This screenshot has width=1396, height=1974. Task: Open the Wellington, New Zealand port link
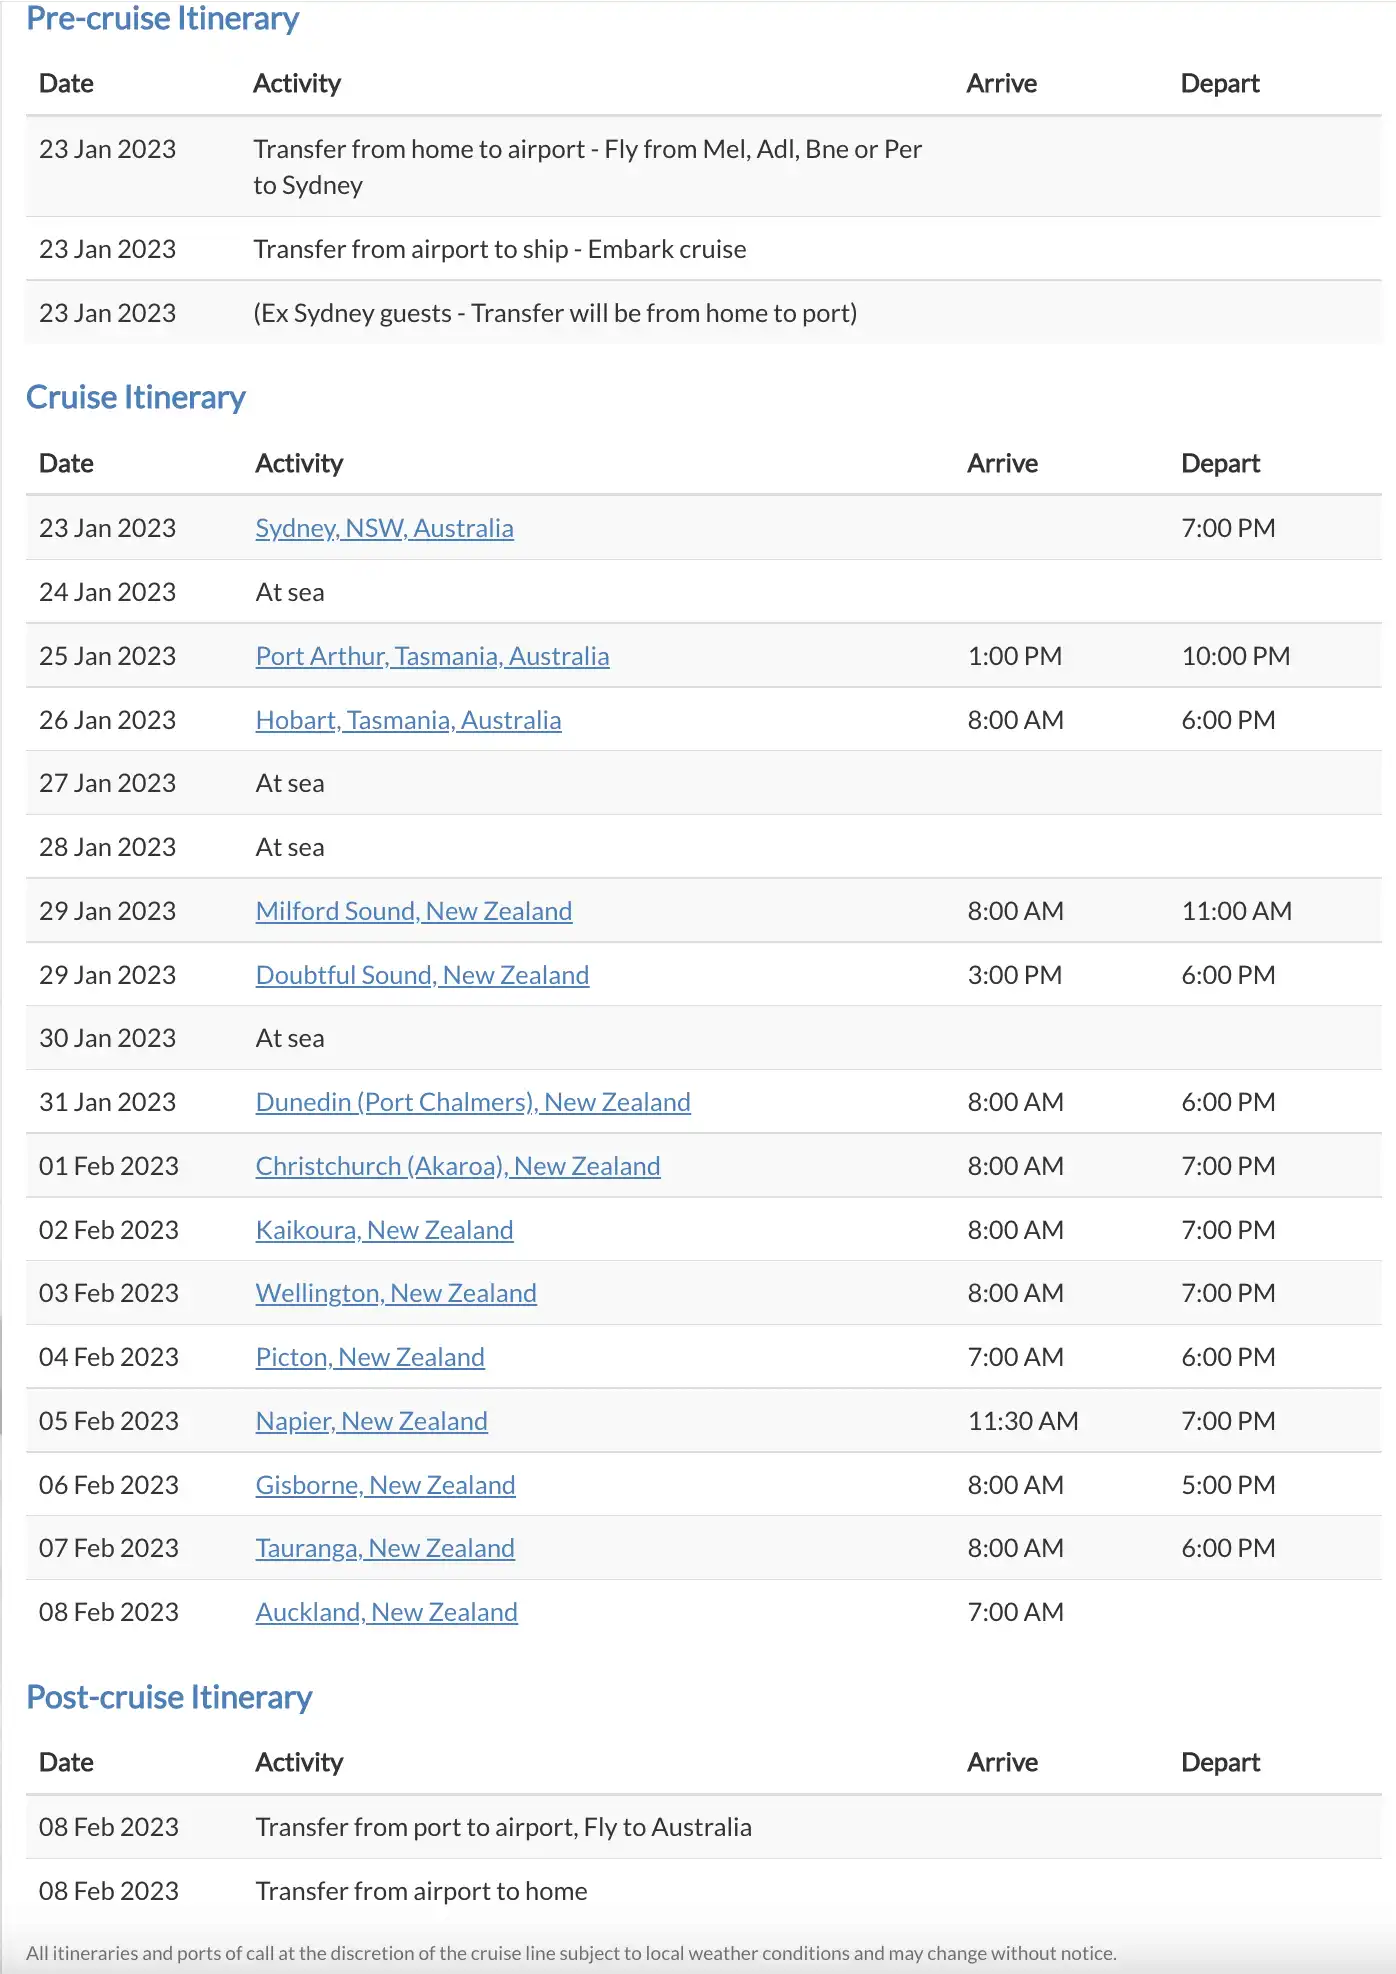[x=396, y=1293]
